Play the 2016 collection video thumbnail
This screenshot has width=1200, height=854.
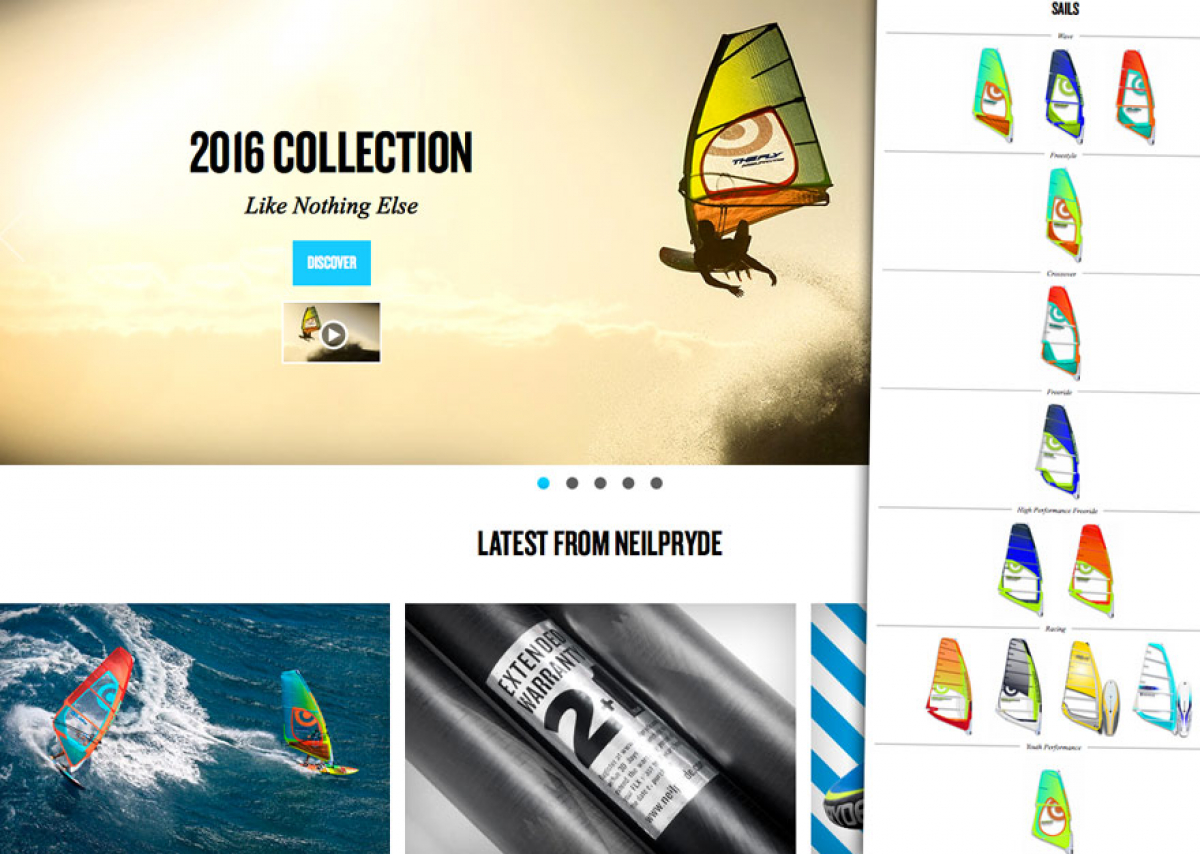[331, 332]
